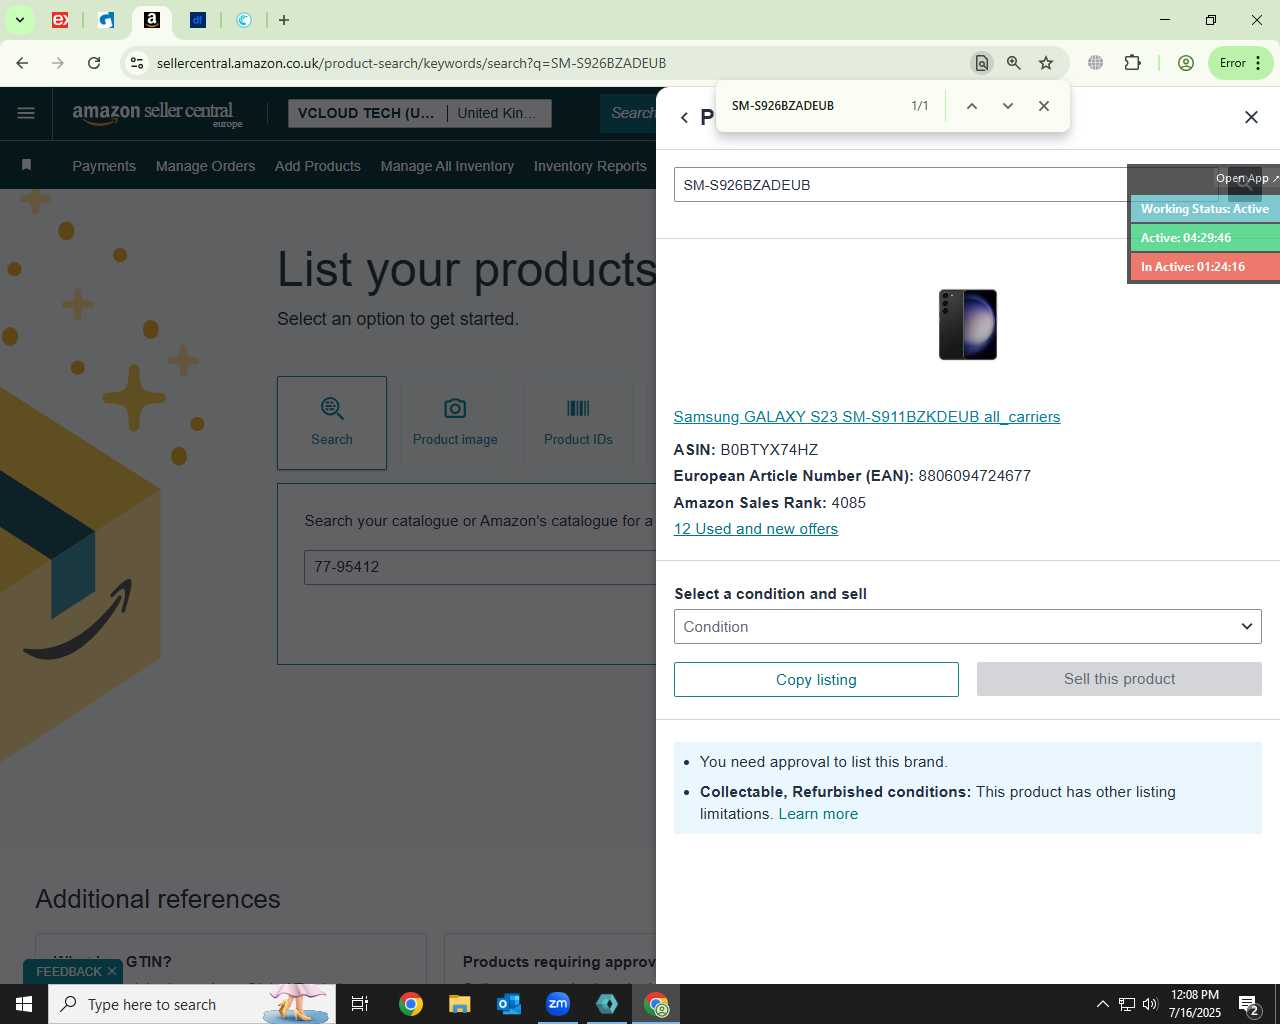Click the Open App overlay link
Screen dimensions: 1280x1024
[1247, 178]
